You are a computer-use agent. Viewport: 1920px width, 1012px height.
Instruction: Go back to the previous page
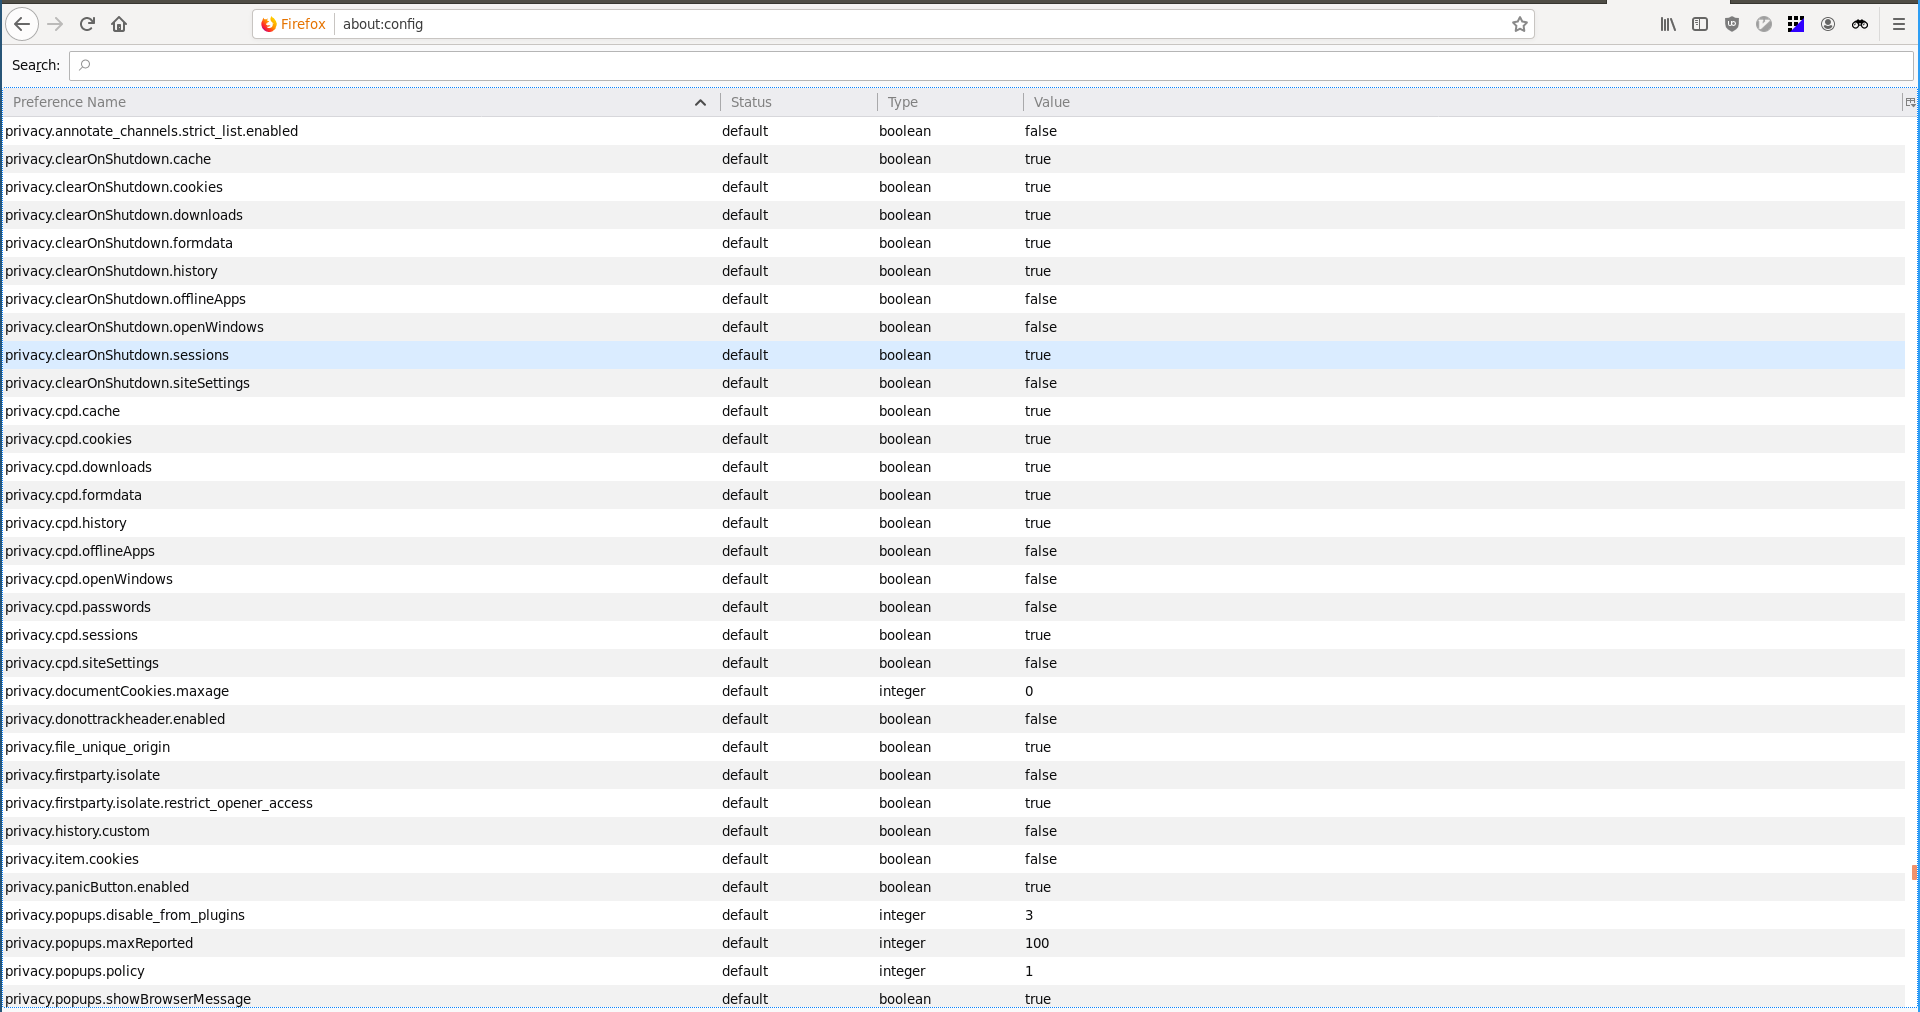coord(22,24)
